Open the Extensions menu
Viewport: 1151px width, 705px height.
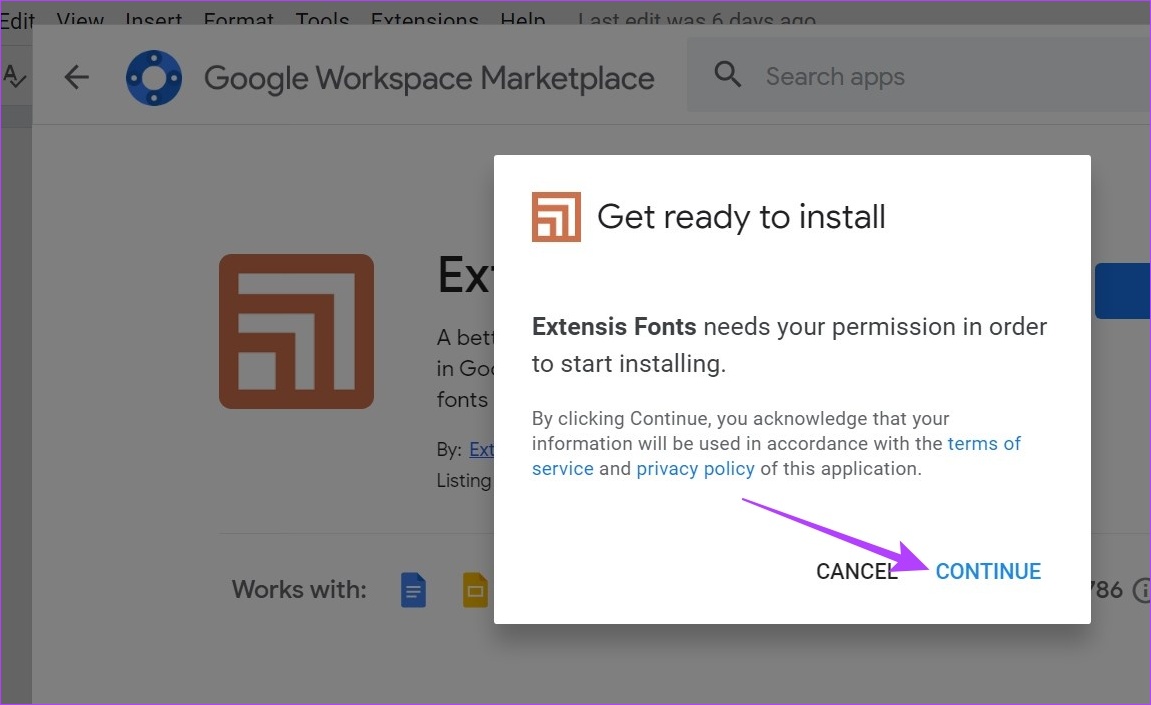click(x=424, y=19)
